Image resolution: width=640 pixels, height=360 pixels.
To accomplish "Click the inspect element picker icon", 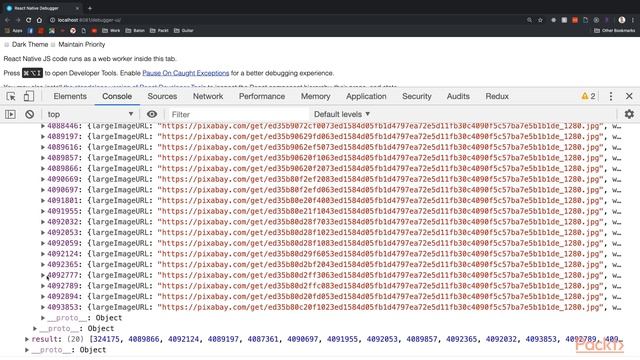I will click(x=11, y=96).
